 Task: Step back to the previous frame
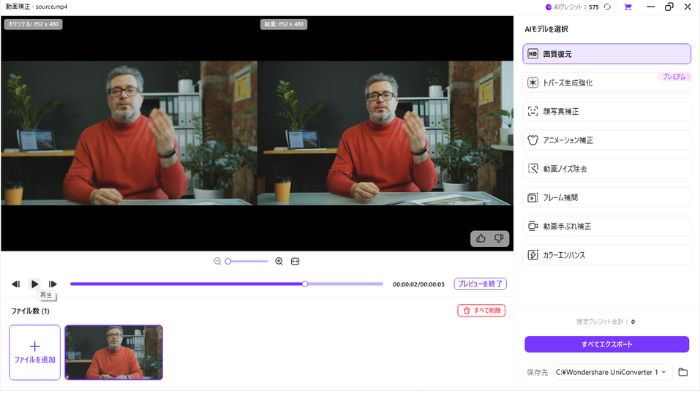click(16, 284)
